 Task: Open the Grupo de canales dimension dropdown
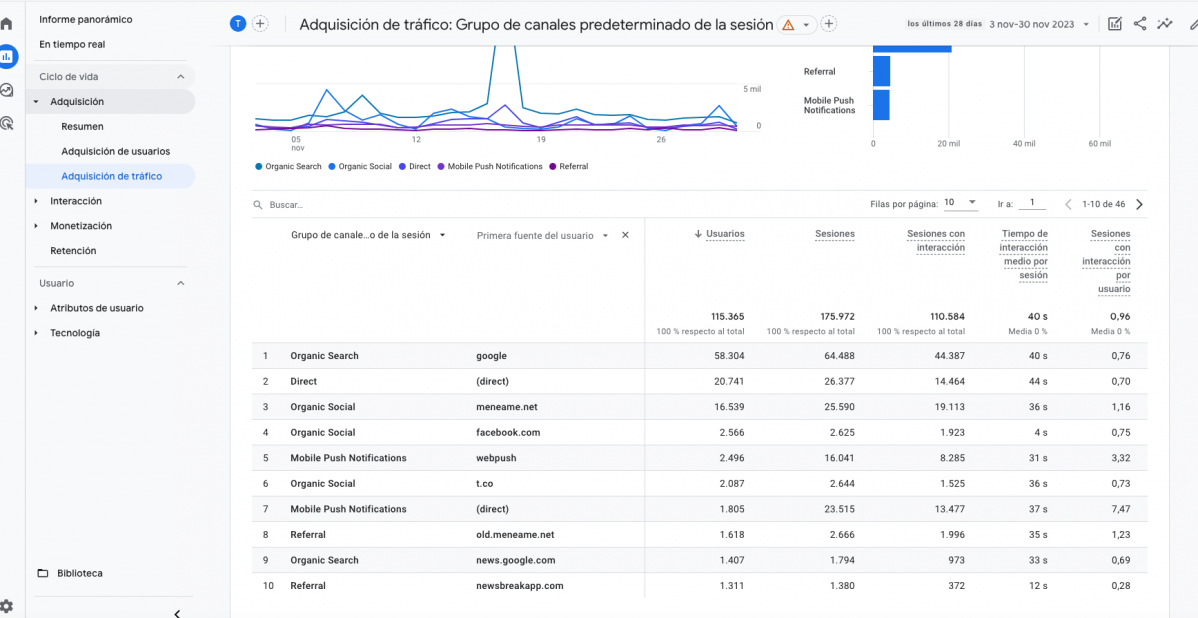pyautogui.click(x=368, y=235)
